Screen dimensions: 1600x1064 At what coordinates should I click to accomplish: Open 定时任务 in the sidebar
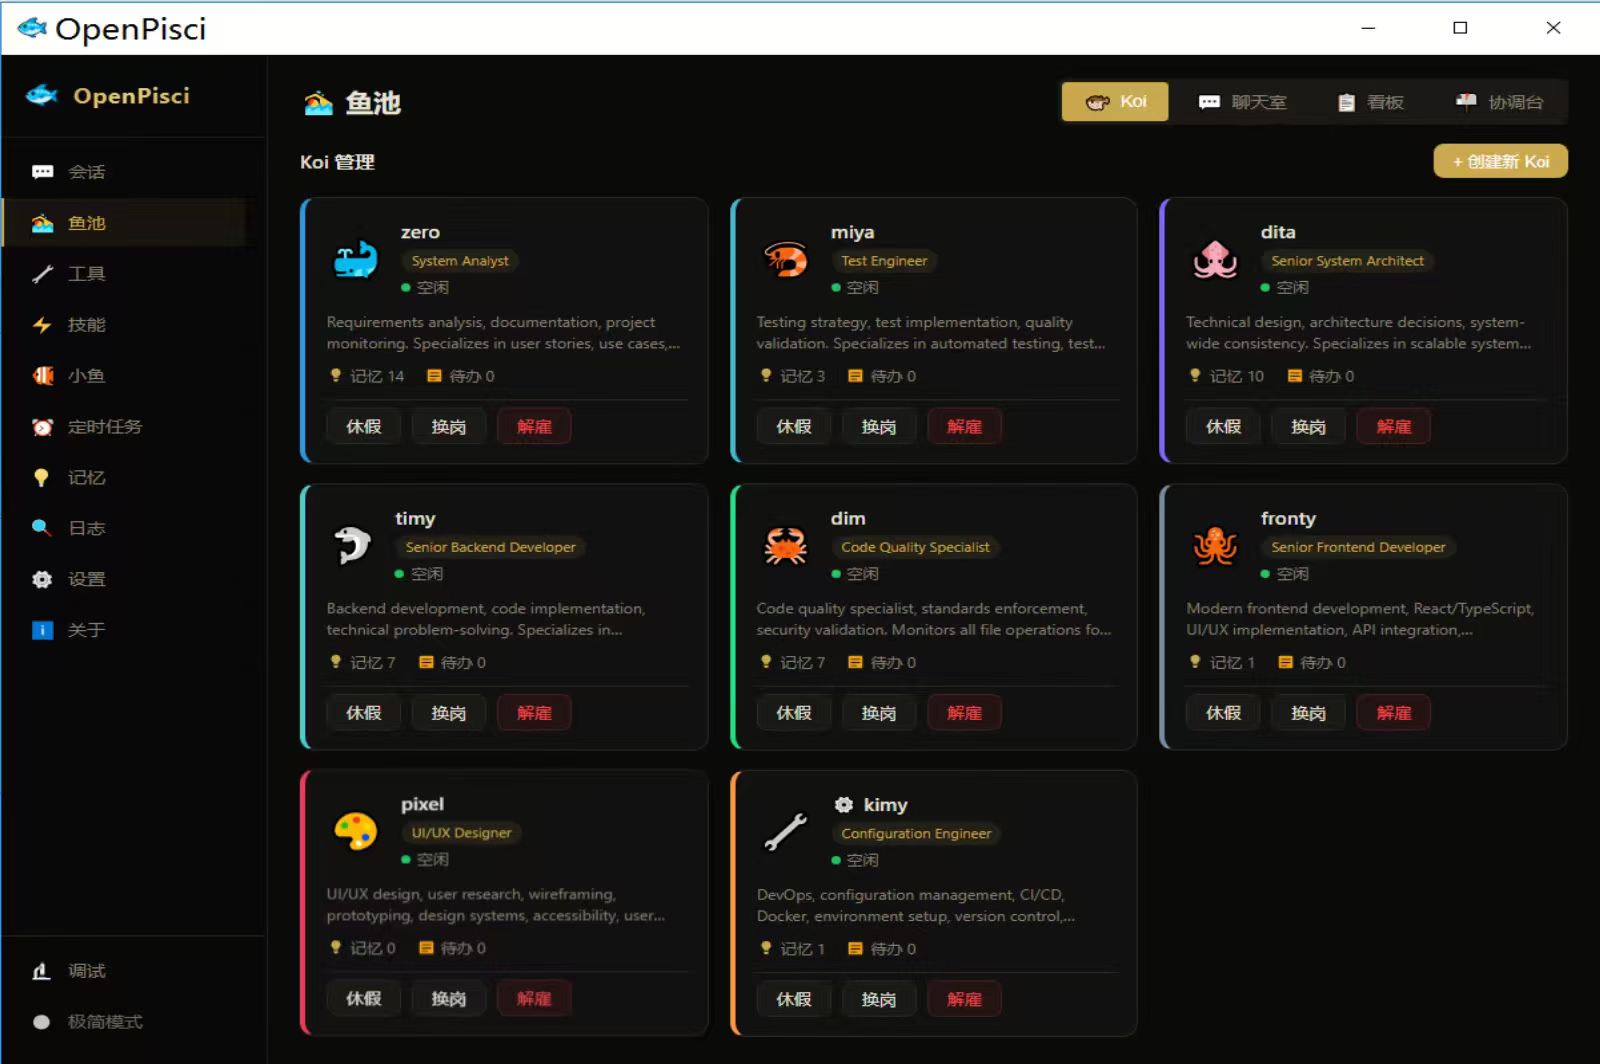coord(88,427)
